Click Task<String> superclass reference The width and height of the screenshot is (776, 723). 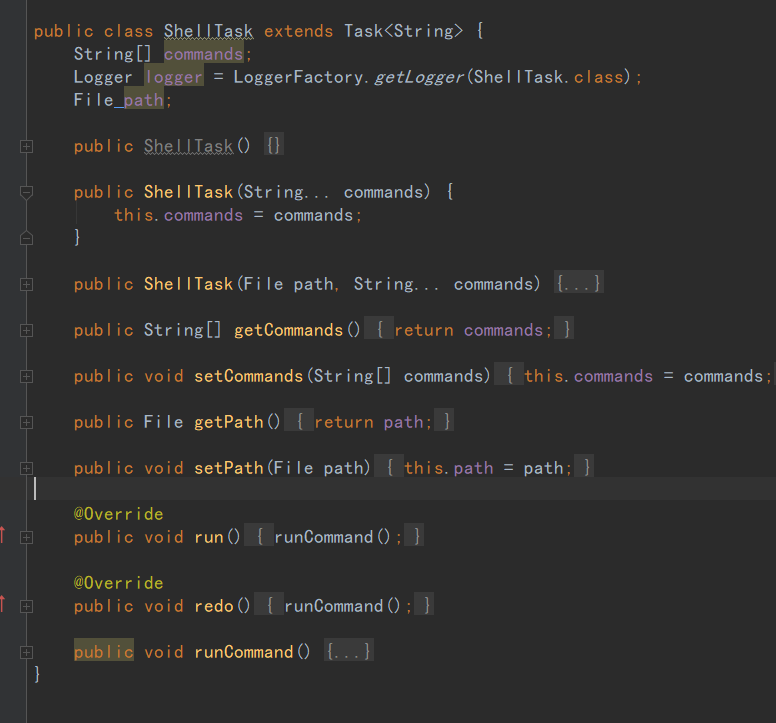[403, 31]
